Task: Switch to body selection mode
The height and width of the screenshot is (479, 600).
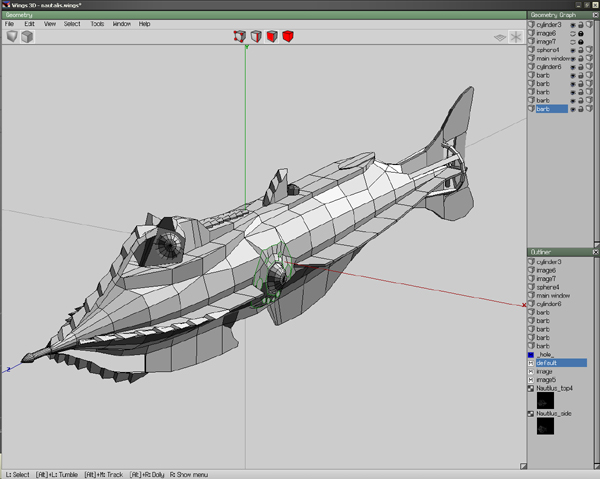Action: pyautogui.click(x=287, y=37)
